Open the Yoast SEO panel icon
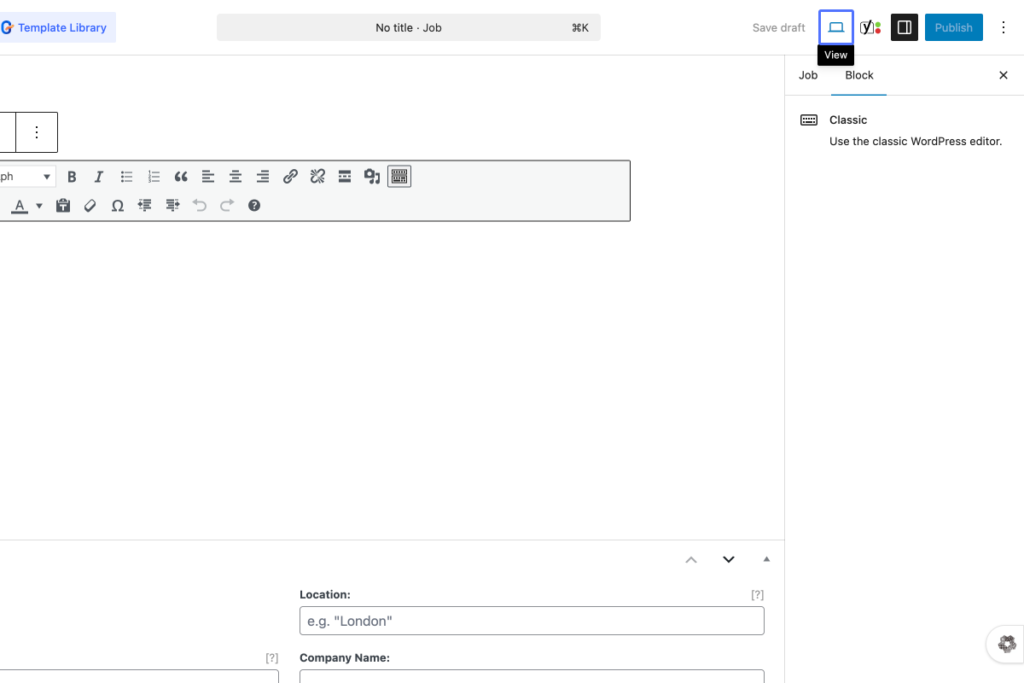The height and width of the screenshot is (683, 1024). coord(870,27)
